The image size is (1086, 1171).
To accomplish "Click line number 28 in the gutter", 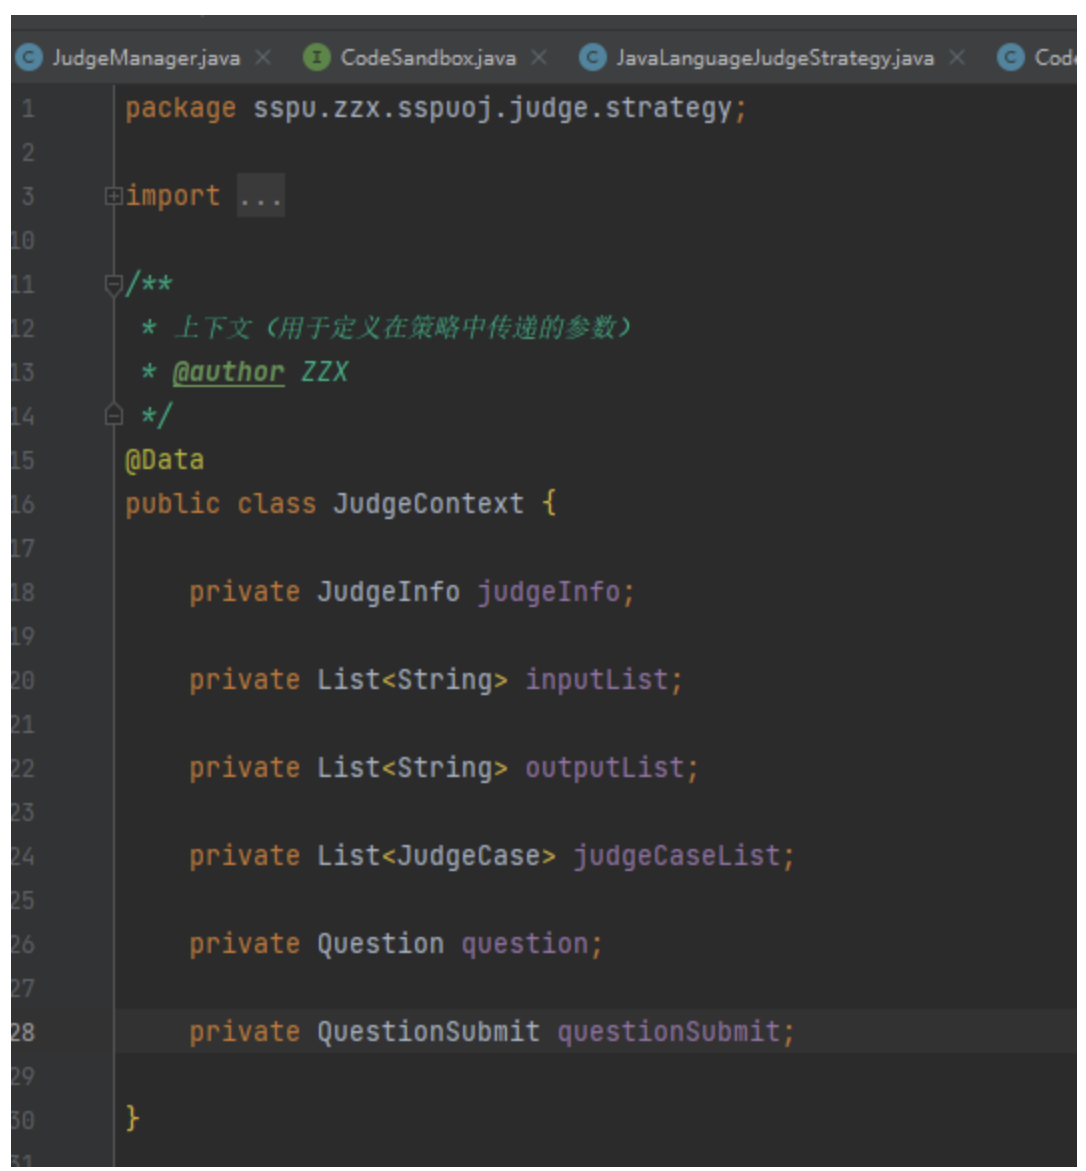I will (22, 1032).
